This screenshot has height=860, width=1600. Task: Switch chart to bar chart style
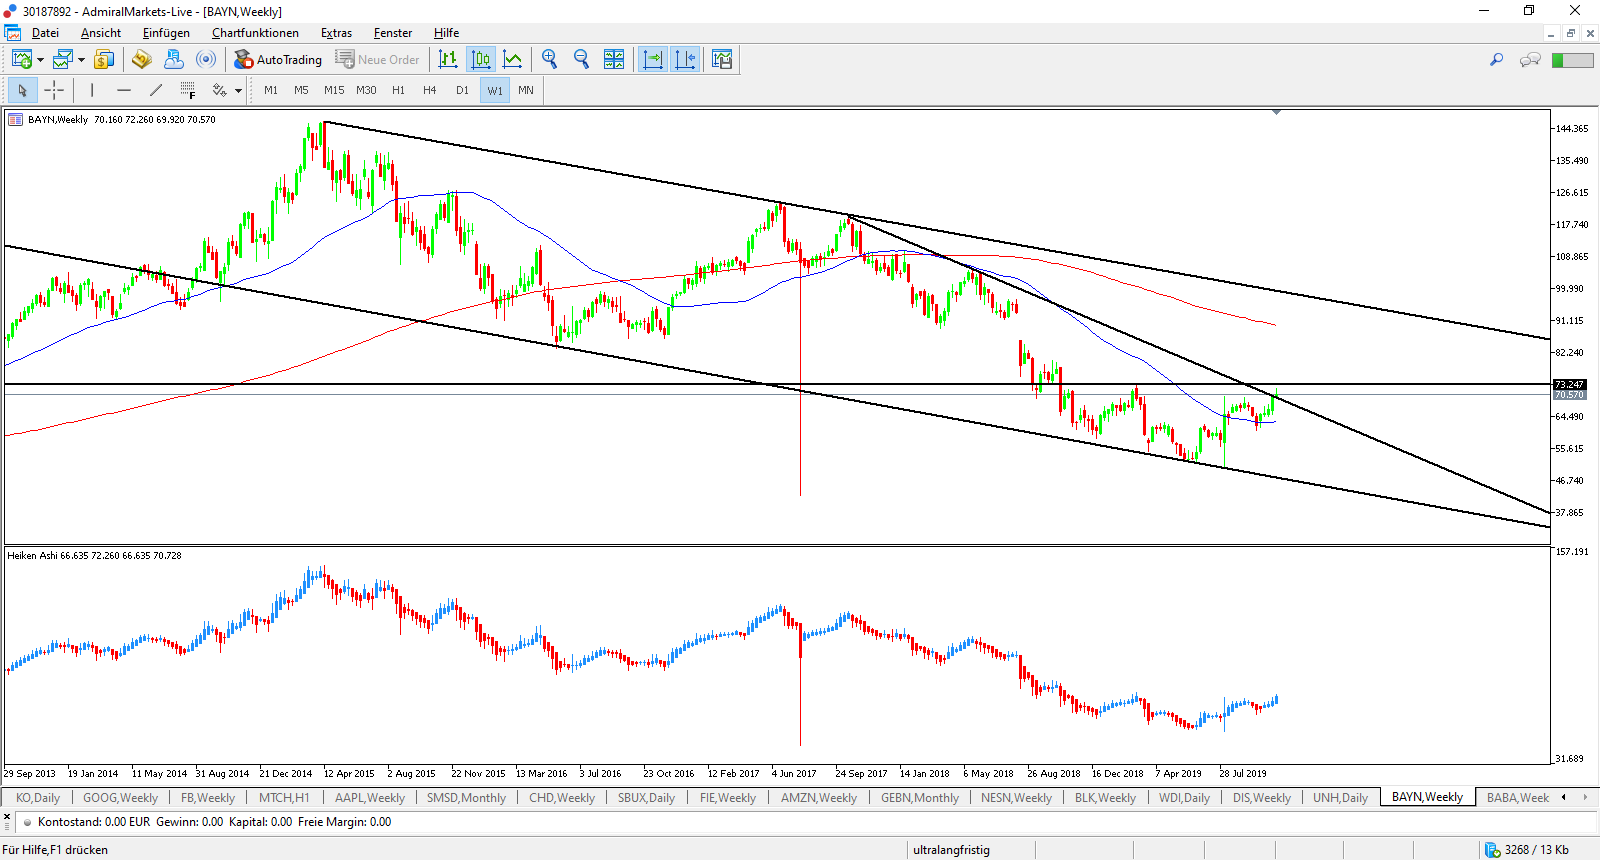pyautogui.click(x=448, y=60)
